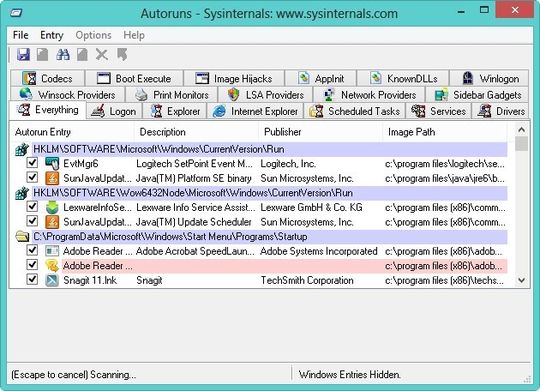Viewport: 540px width, 391px height.
Task: Uncheck the LexwareInfoSe entry checkbox
Action: tap(32, 206)
